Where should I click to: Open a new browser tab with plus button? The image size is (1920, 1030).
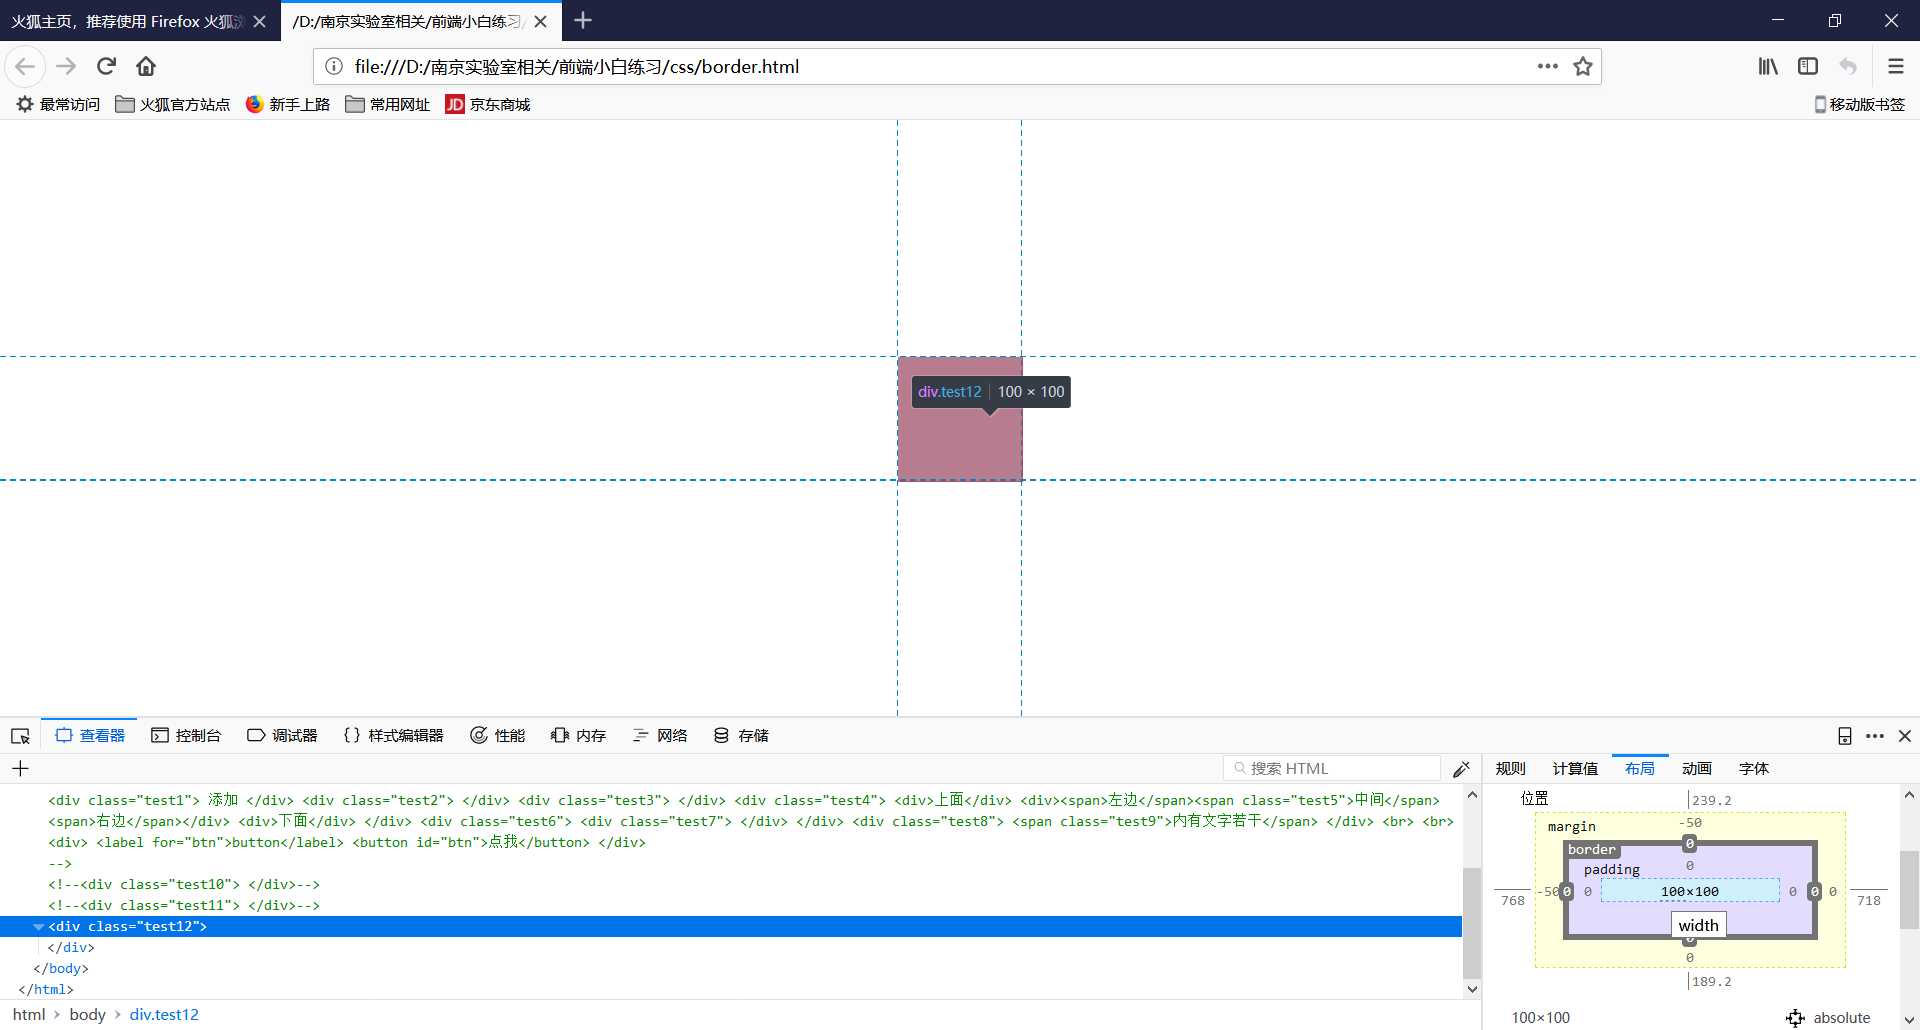click(x=583, y=20)
